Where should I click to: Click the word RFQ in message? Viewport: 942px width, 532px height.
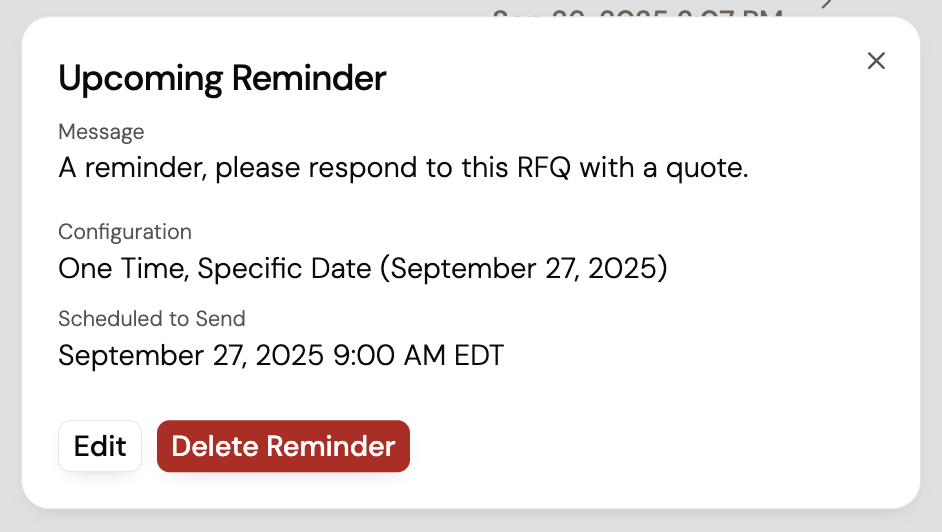542,168
